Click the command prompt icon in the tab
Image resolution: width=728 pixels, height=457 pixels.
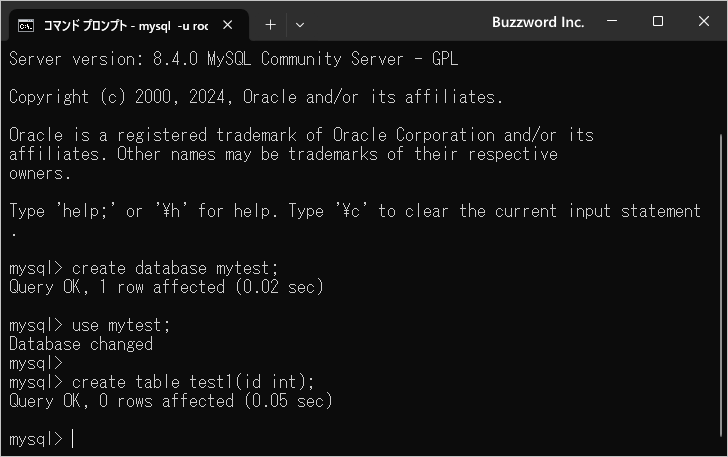click(x=26, y=26)
